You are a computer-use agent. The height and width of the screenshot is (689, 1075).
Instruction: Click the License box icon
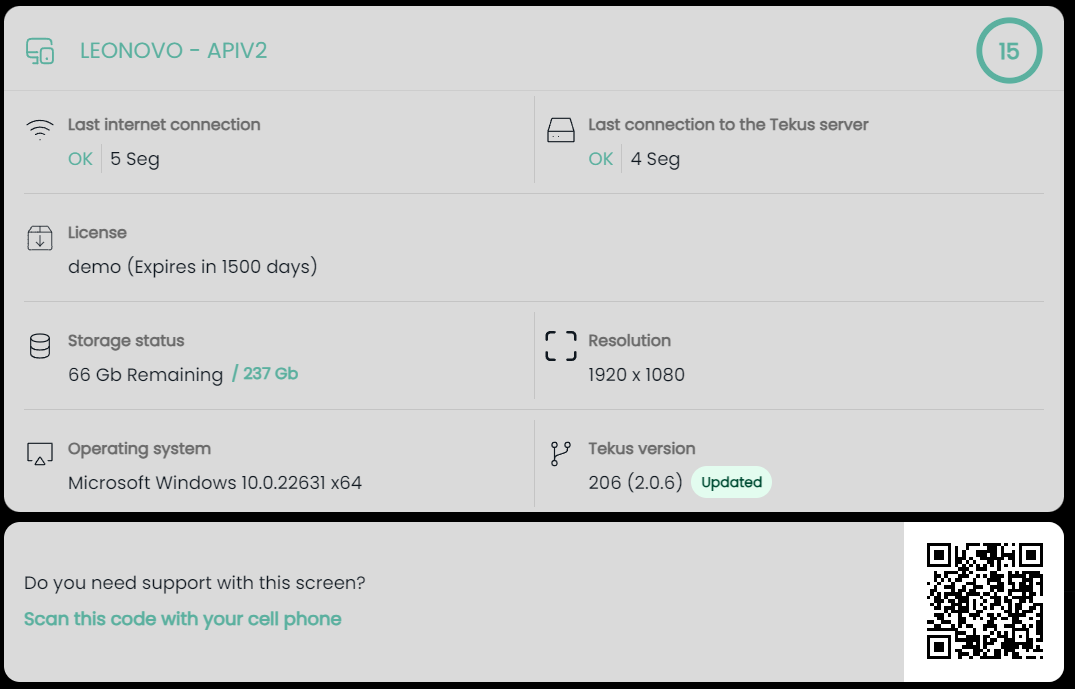40,238
